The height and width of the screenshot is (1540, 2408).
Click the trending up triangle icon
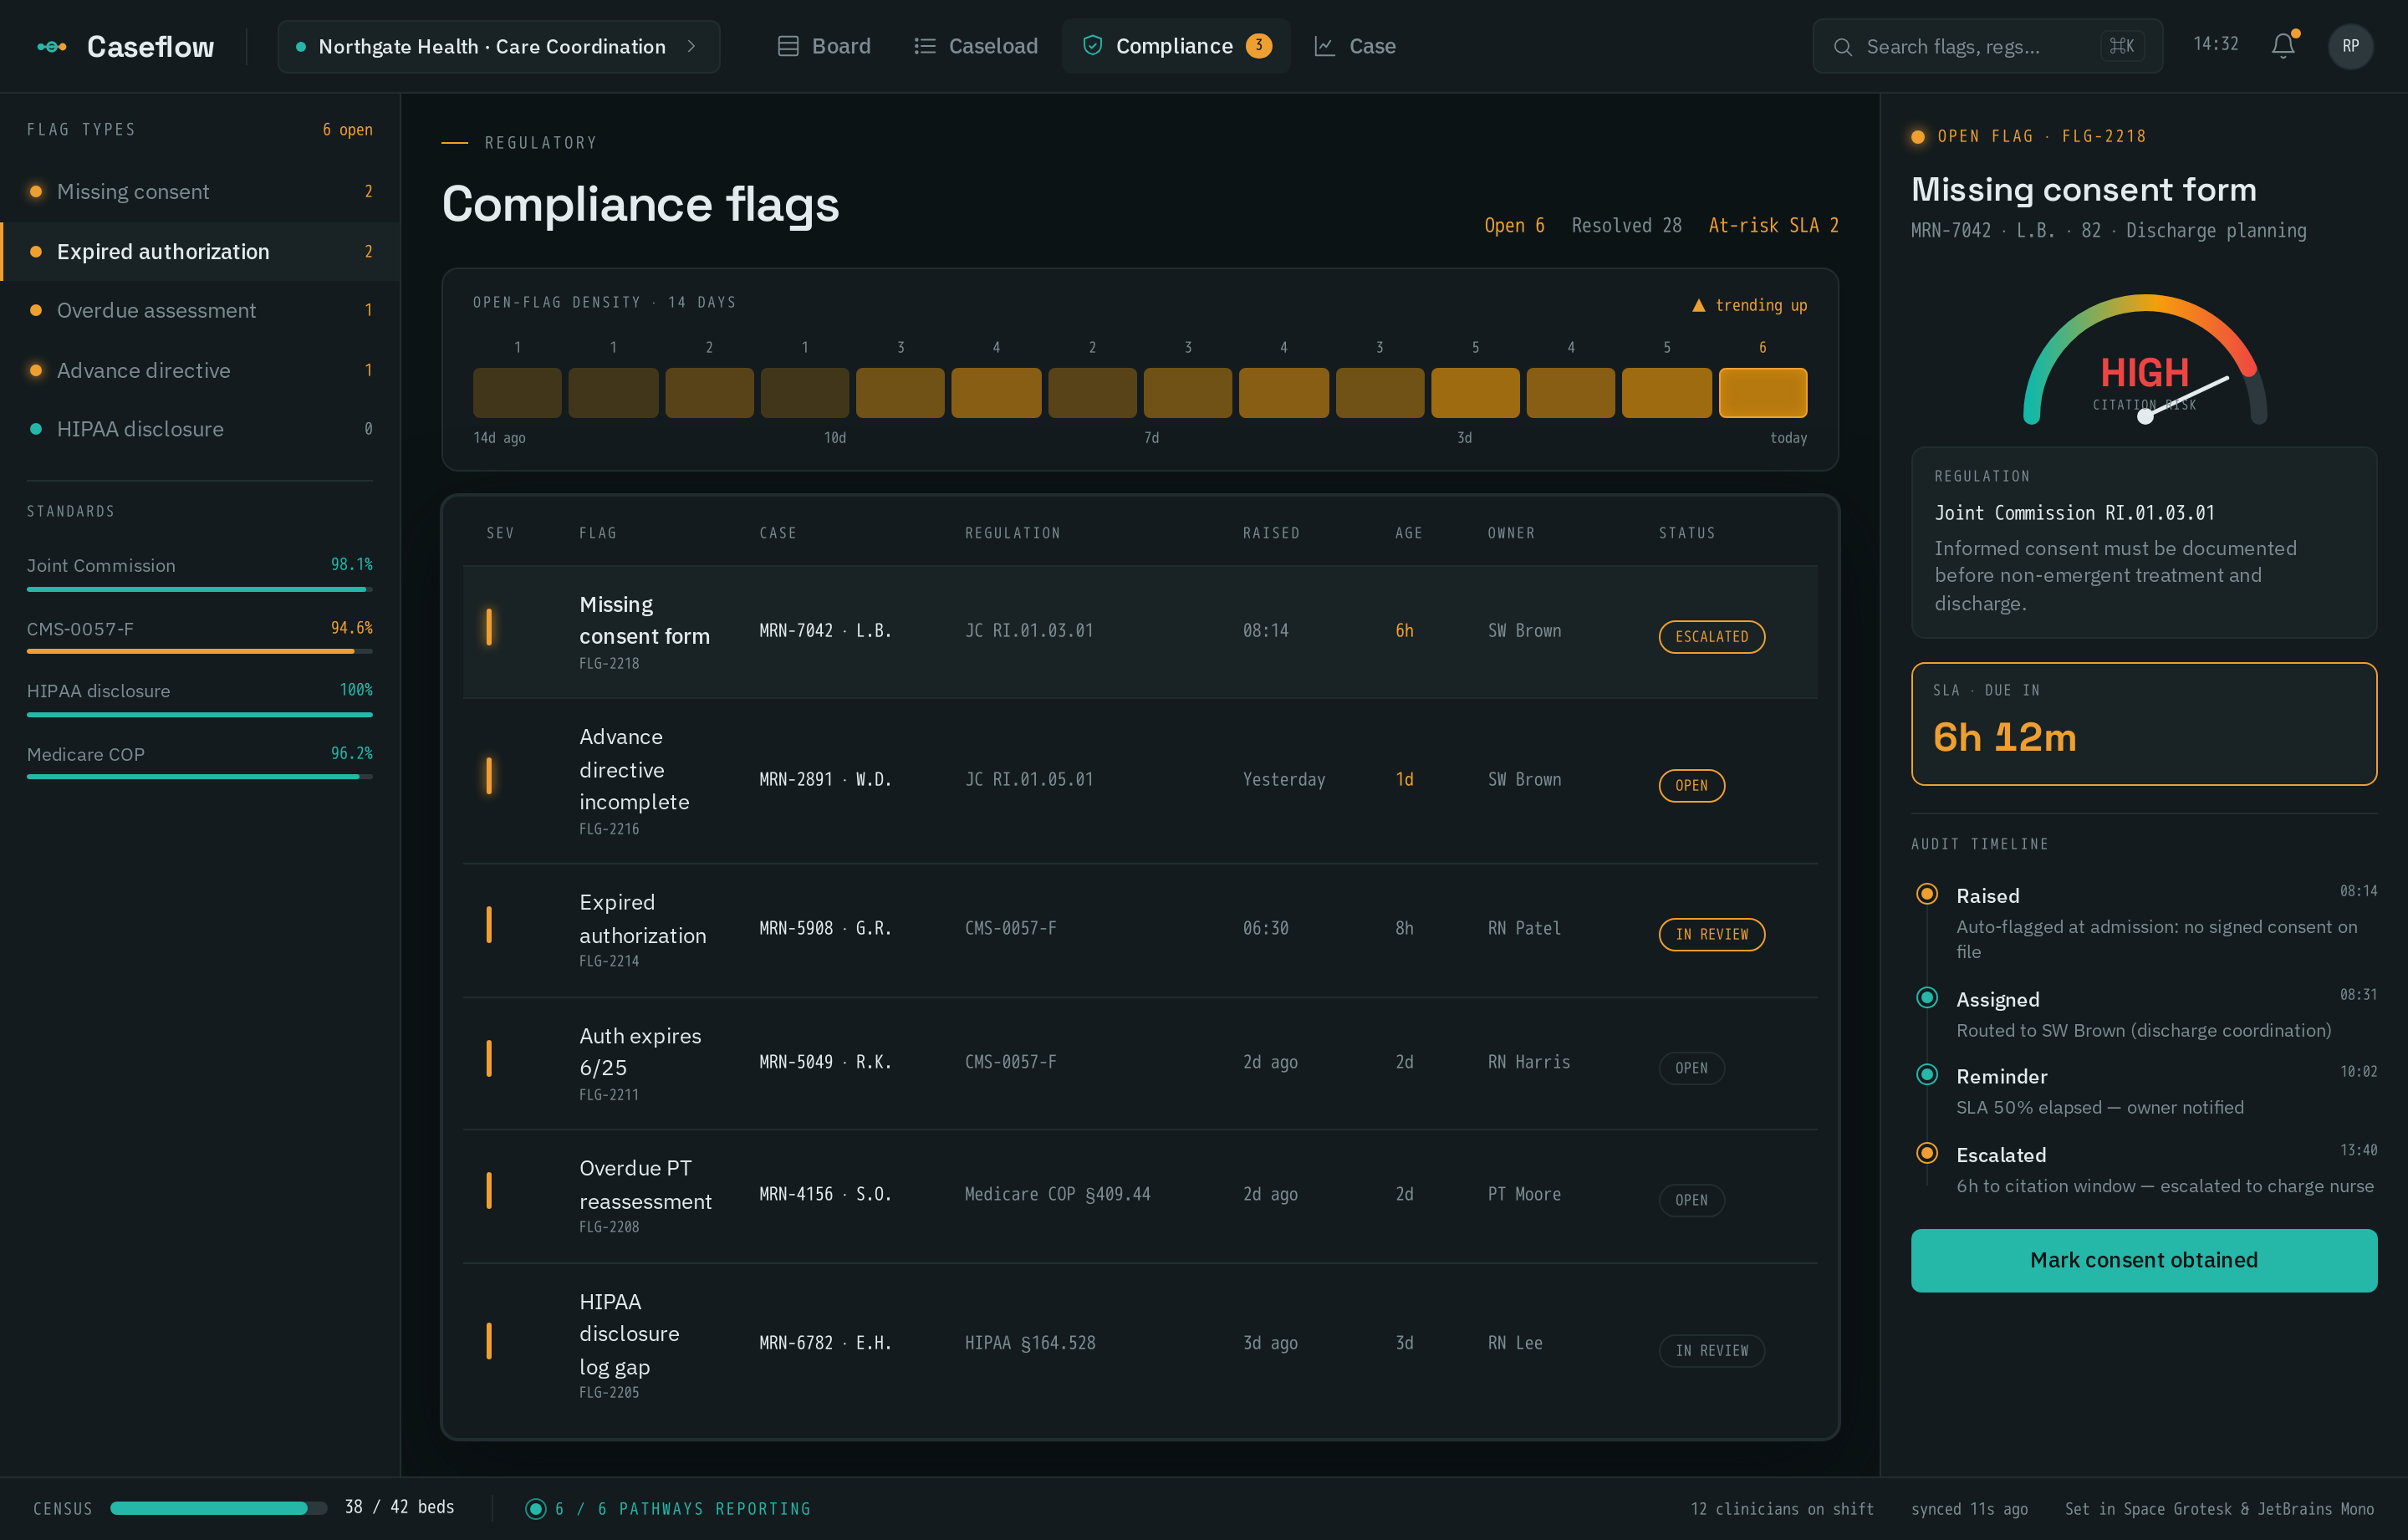coord(1698,305)
